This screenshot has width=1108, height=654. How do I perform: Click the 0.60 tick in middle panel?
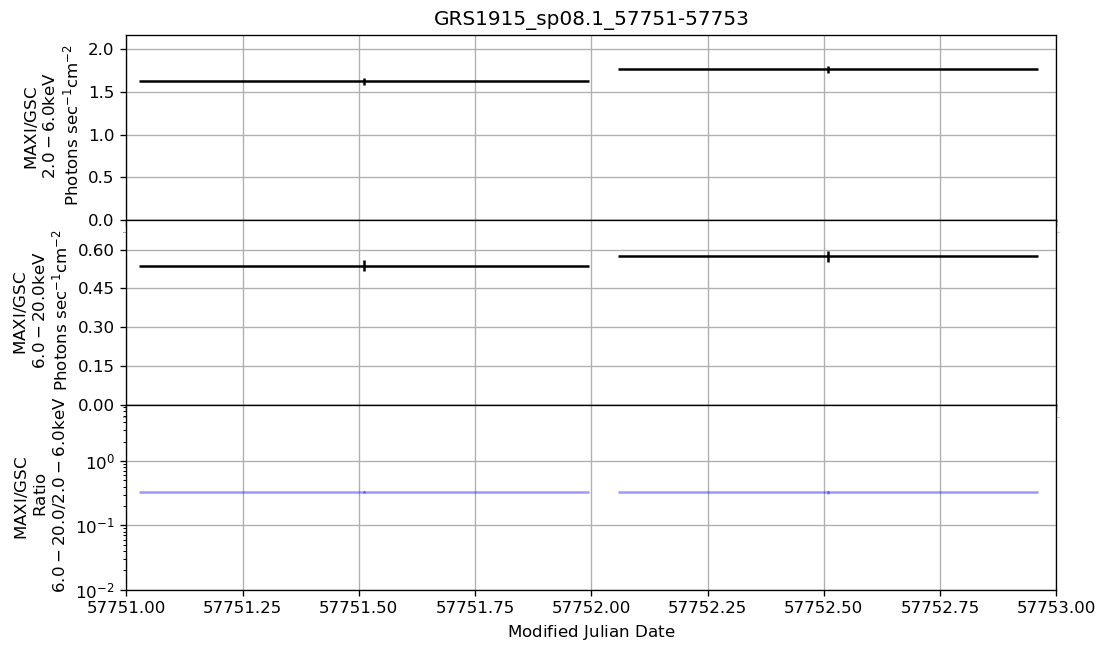point(98,250)
